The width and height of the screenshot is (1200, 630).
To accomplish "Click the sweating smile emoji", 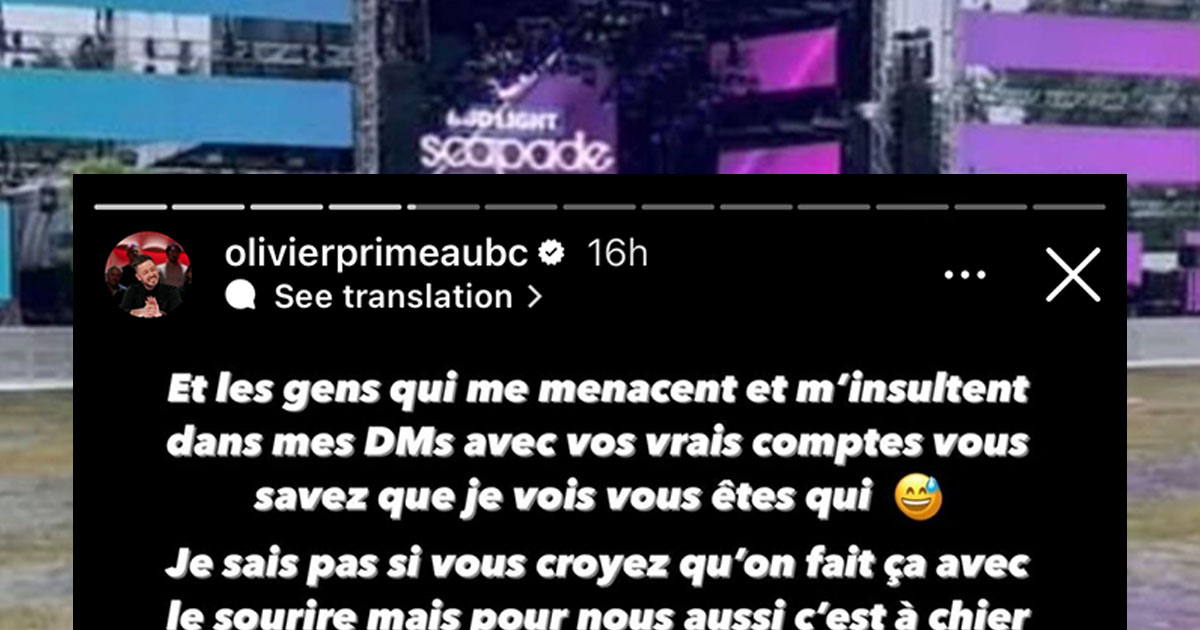I will [x=918, y=497].
